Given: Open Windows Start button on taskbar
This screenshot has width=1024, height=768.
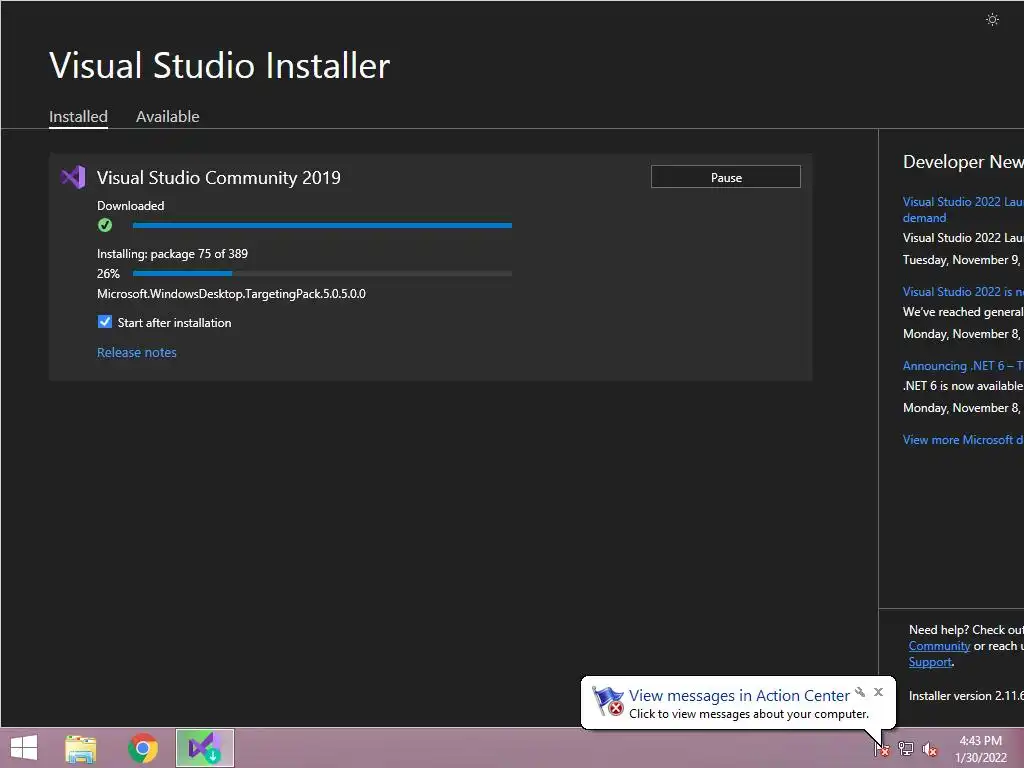Looking at the screenshot, I should click(24, 748).
